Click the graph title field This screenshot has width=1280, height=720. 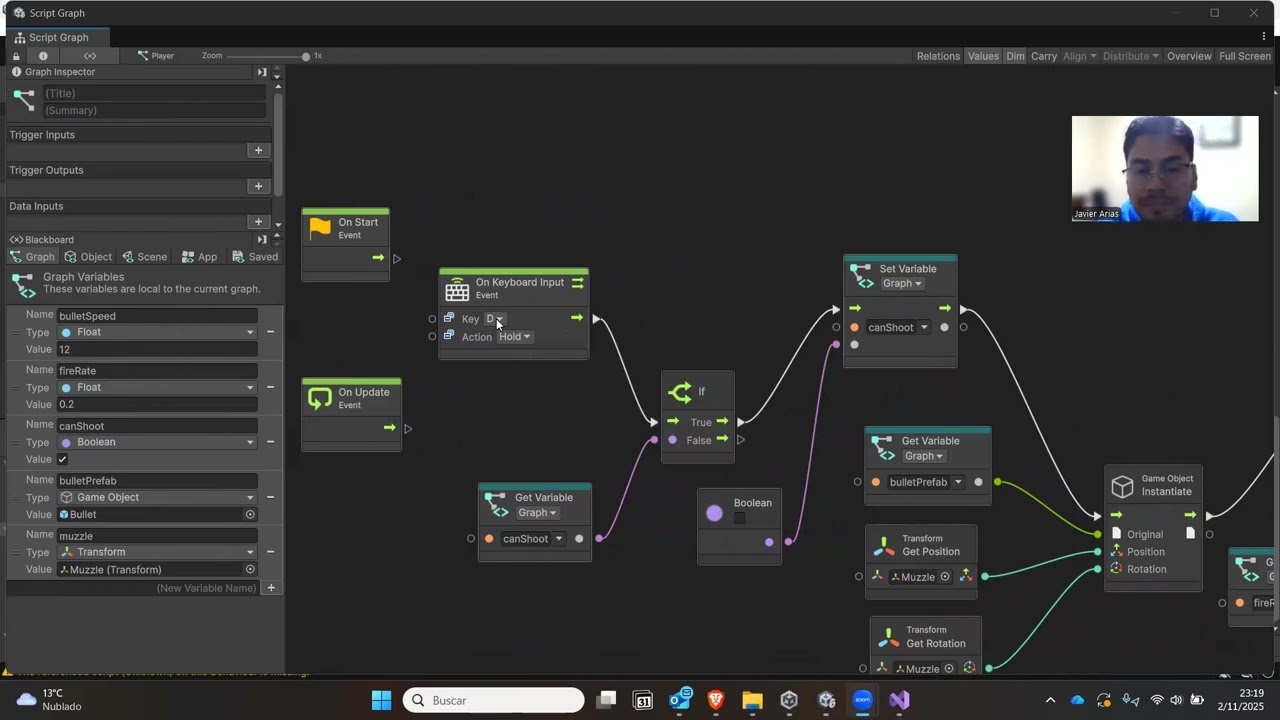[x=154, y=93]
